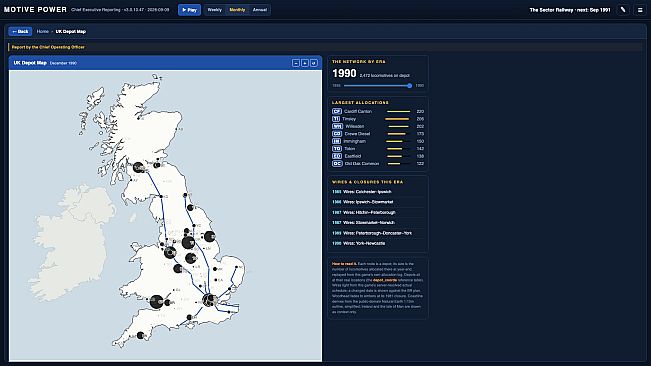The image size is (651, 366).
Task: Click Wires: Hitchin–Peterborough entry
Action: [x=378, y=212]
